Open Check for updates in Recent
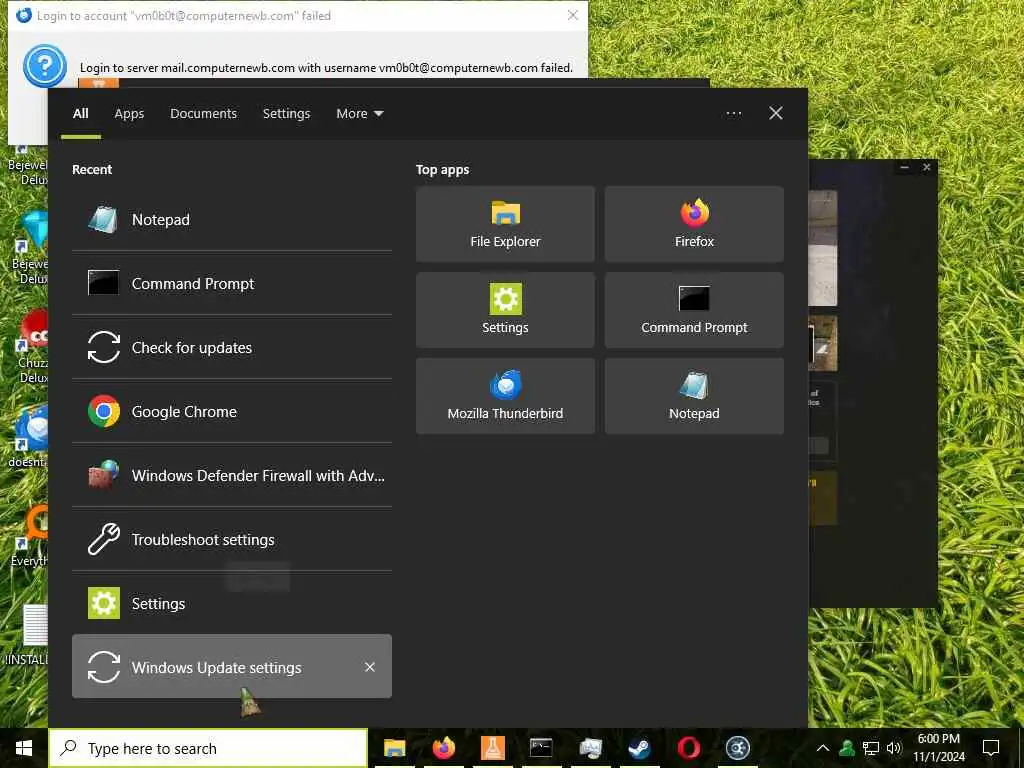Screen dimensions: 1024x768 pyautogui.click(x=232, y=347)
